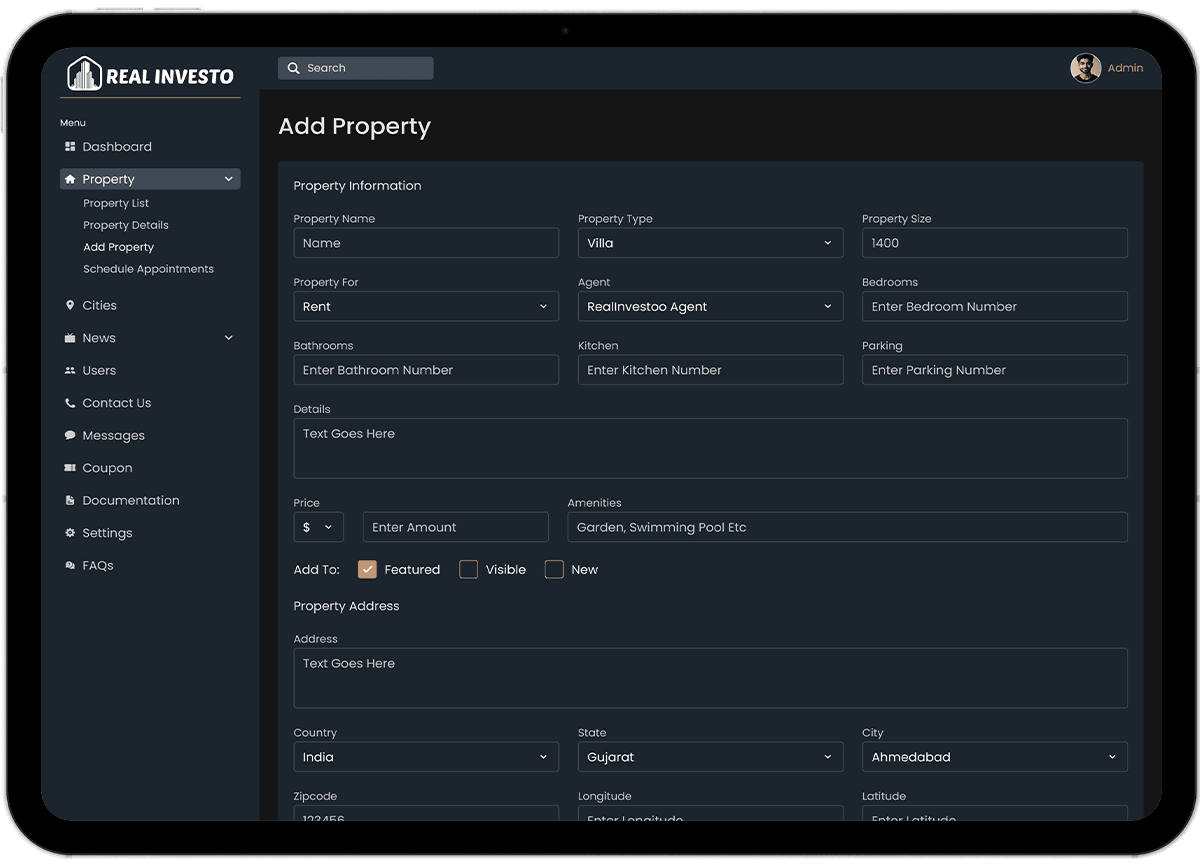
Task: Open the State dropdown showing Gujarat
Action: [711, 757]
